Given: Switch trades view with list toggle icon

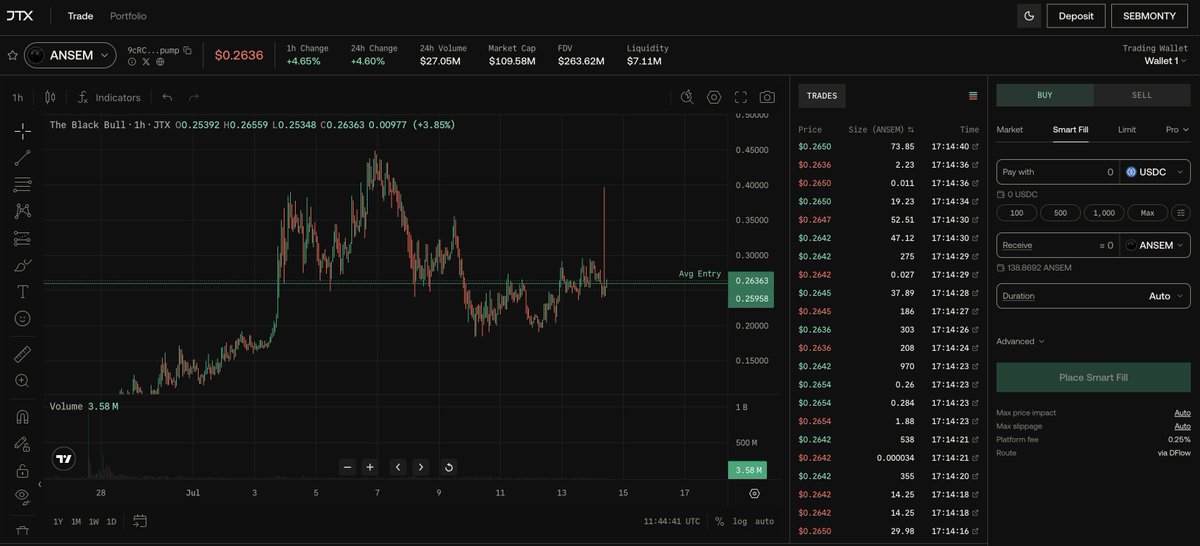Looking at the screenshot, I should click(973, 96).
